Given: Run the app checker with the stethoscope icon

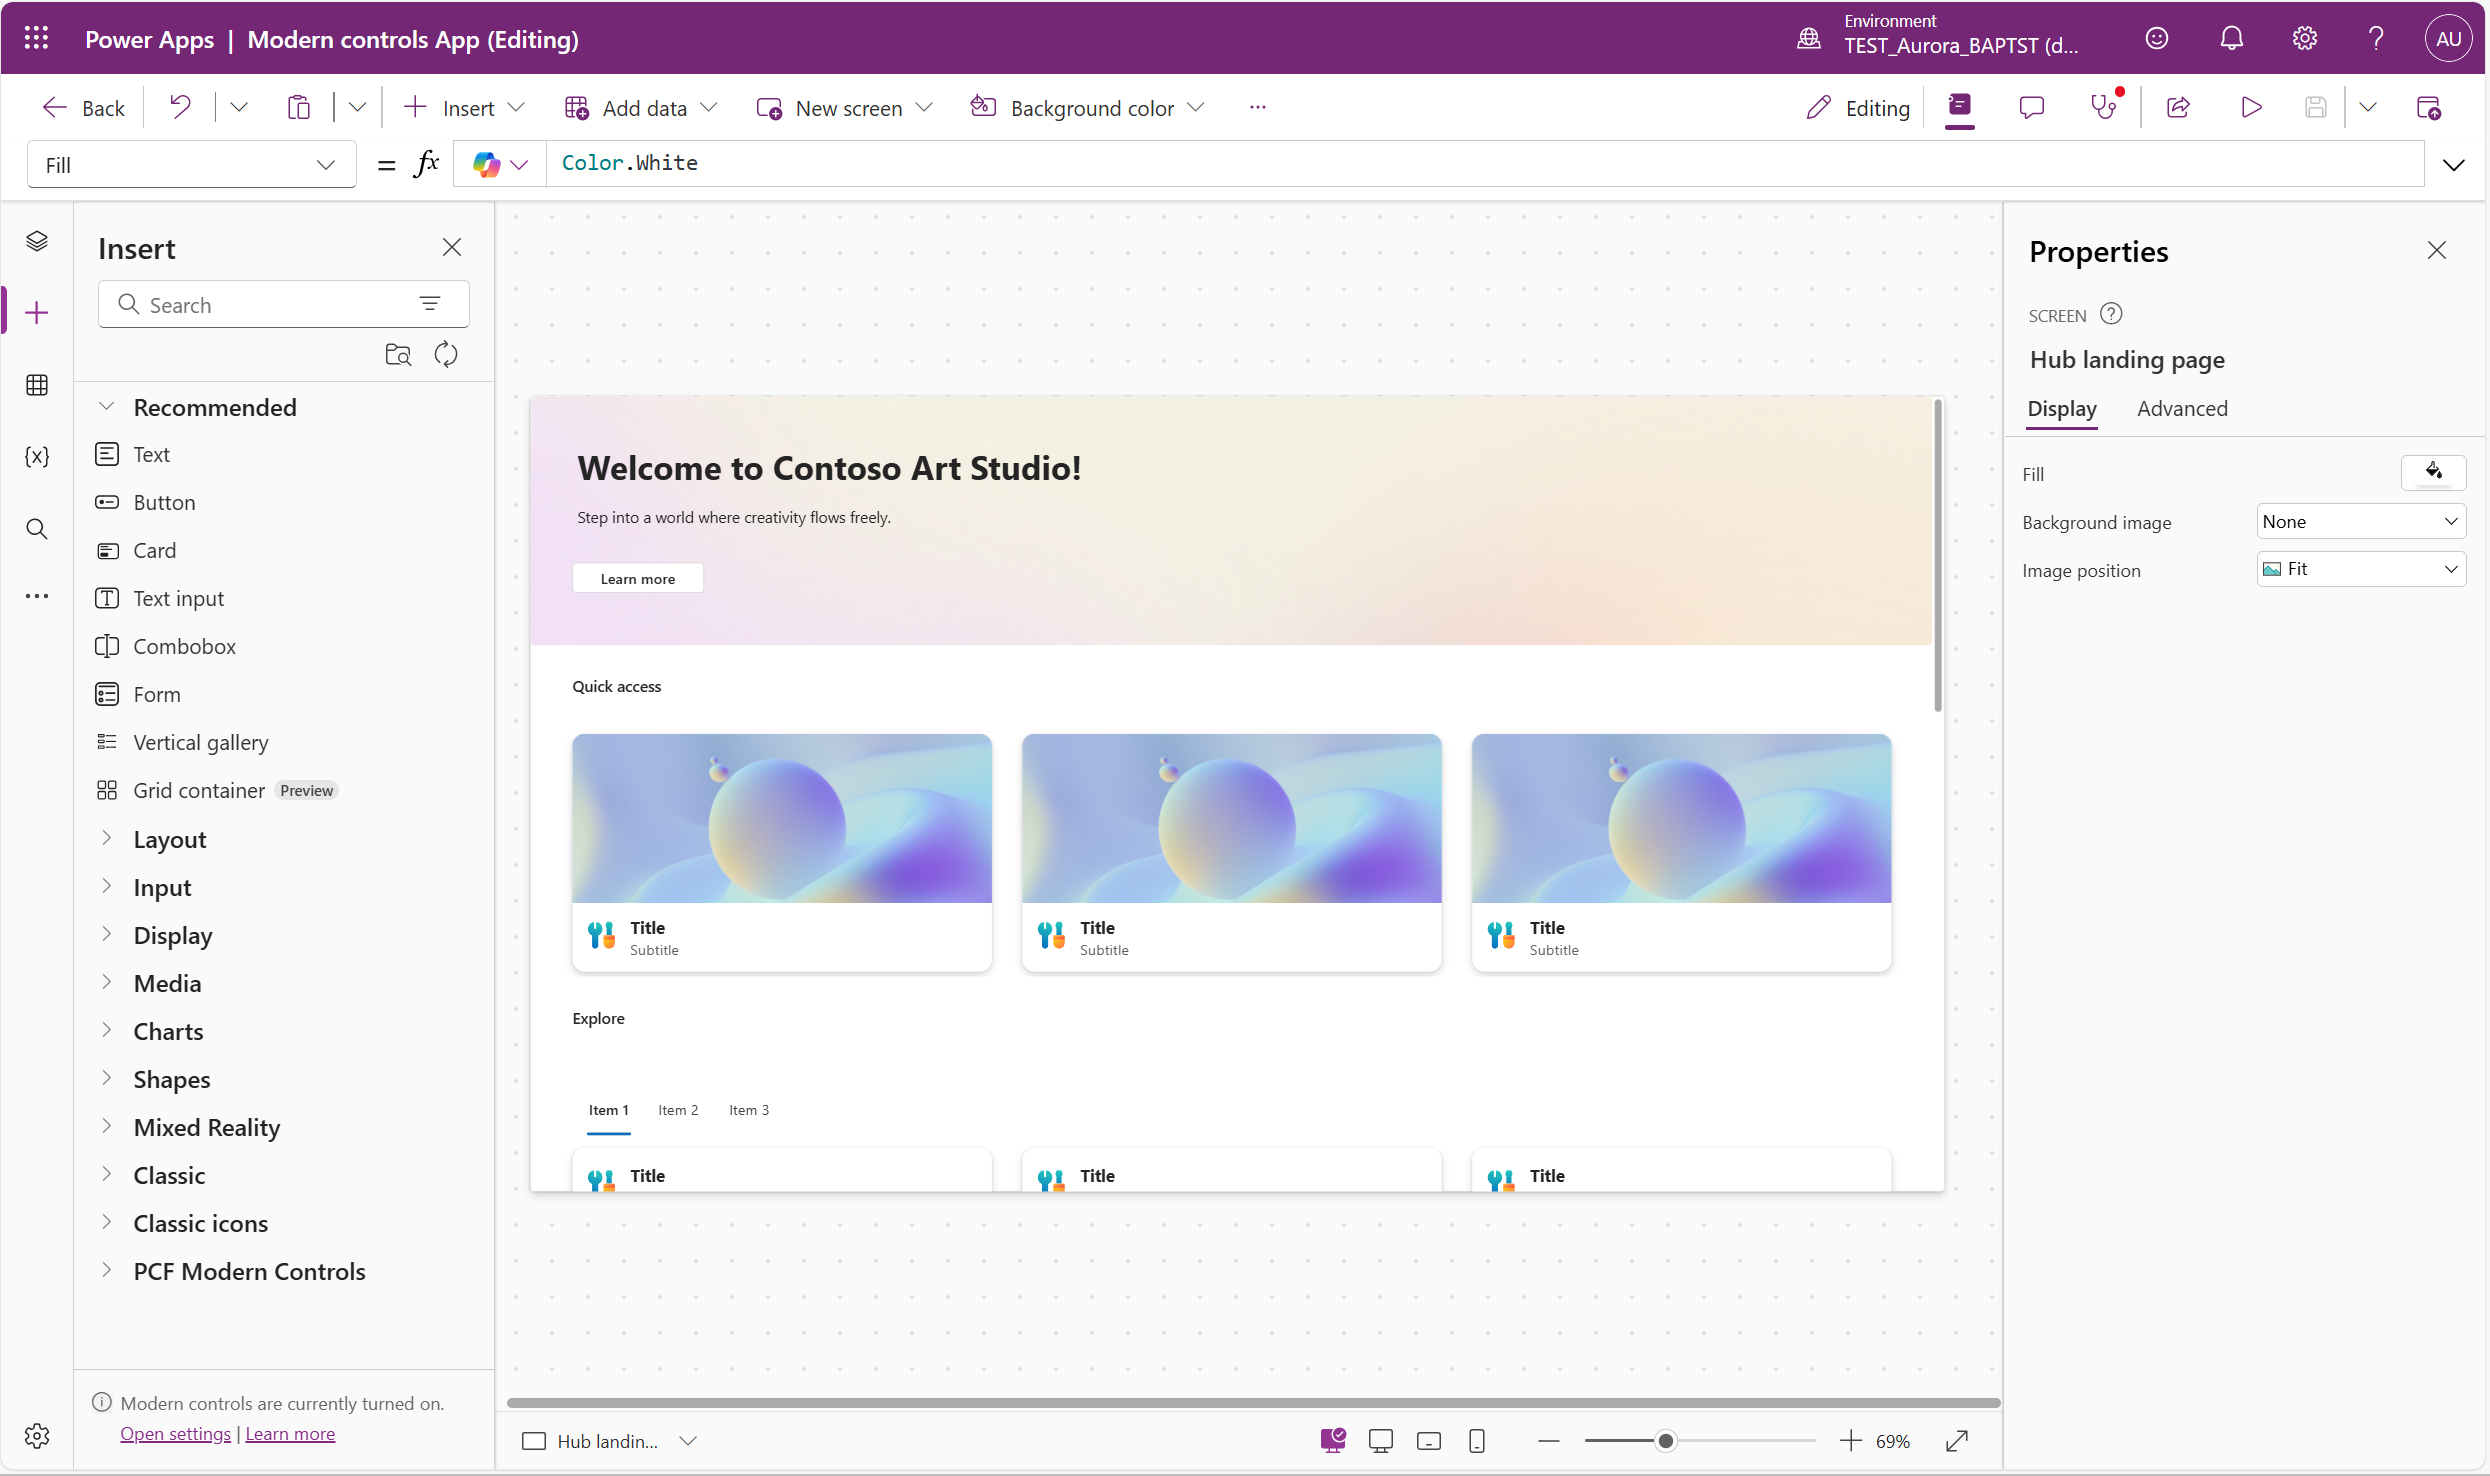Looking at the screenshot, I should pos(2104,107).
